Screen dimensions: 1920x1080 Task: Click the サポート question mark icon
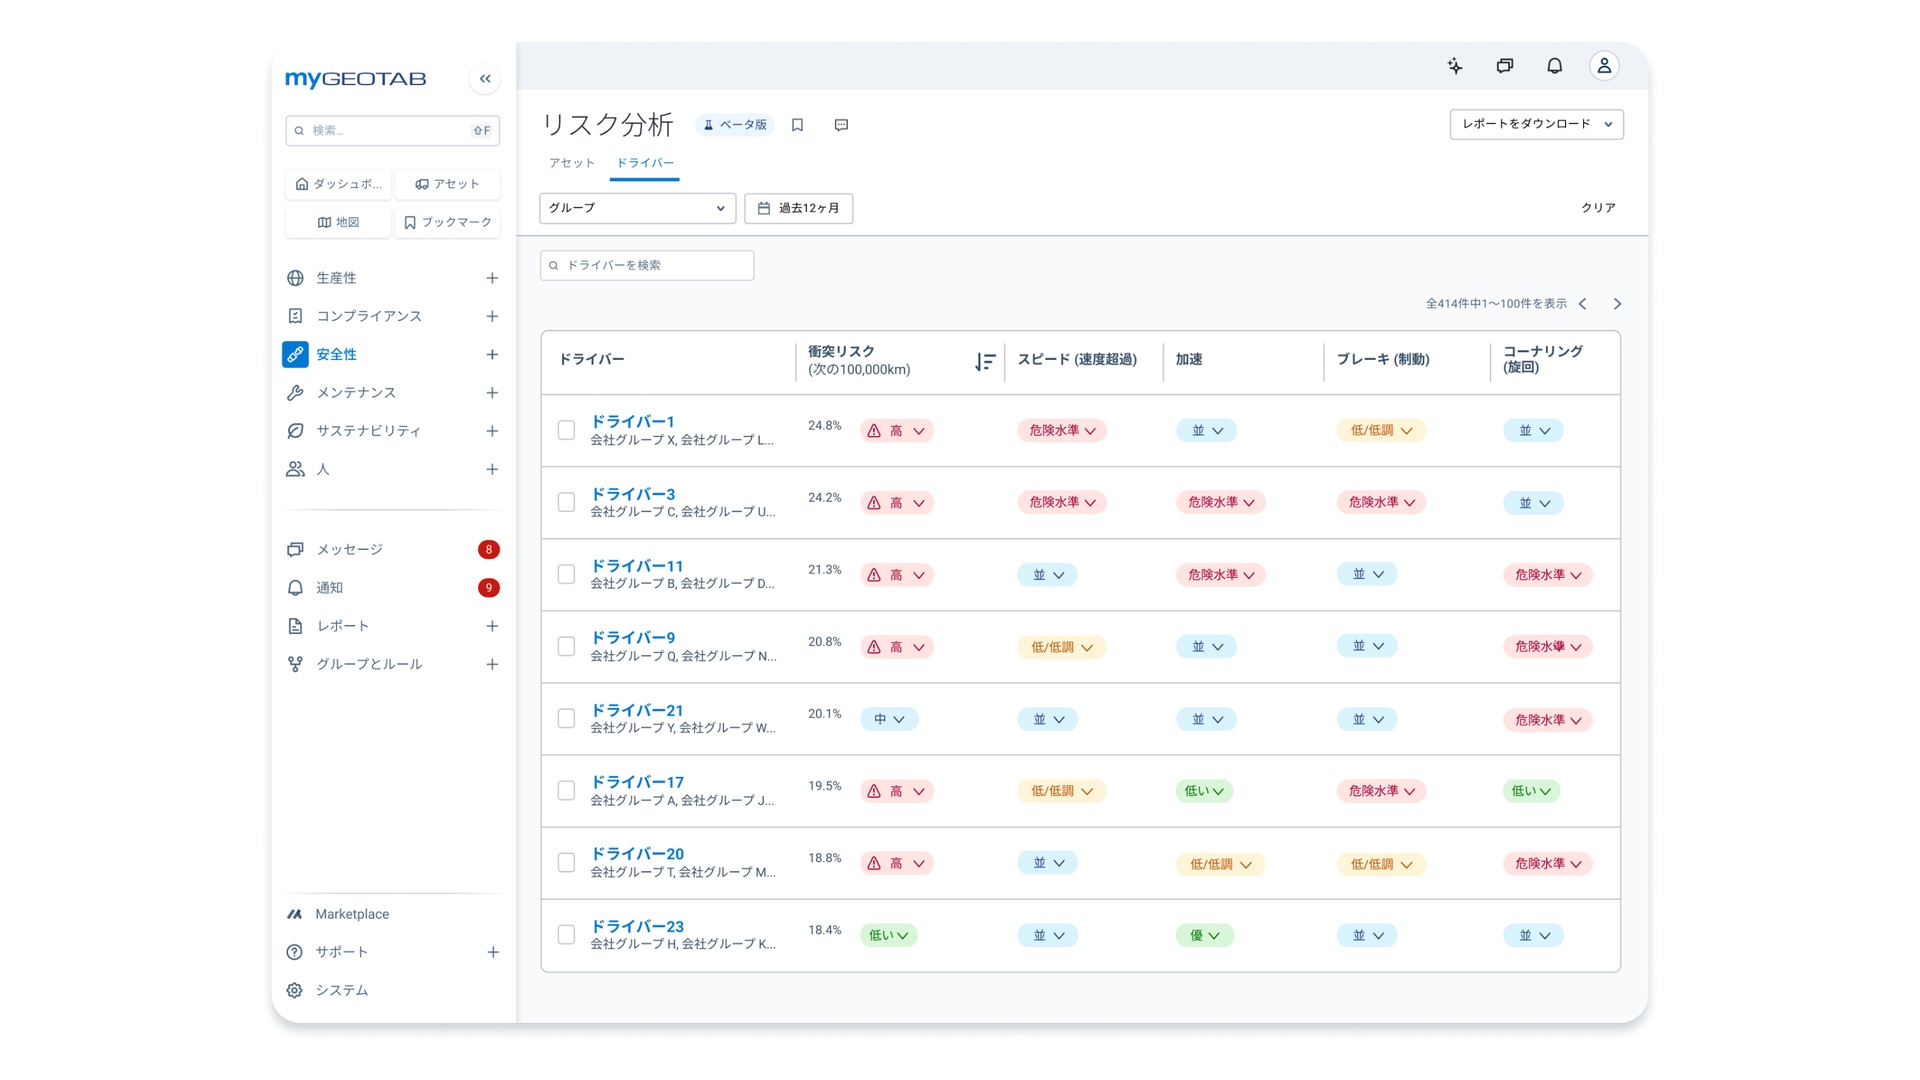click(294, 952)
